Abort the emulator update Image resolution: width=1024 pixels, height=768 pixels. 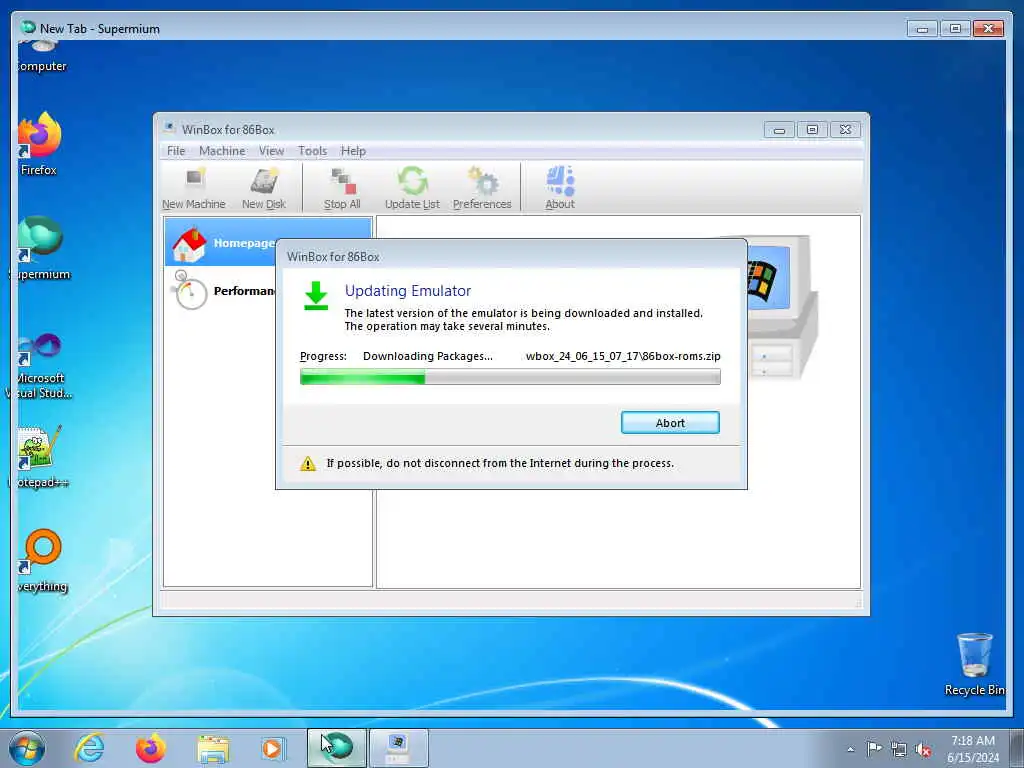point(670,423)
